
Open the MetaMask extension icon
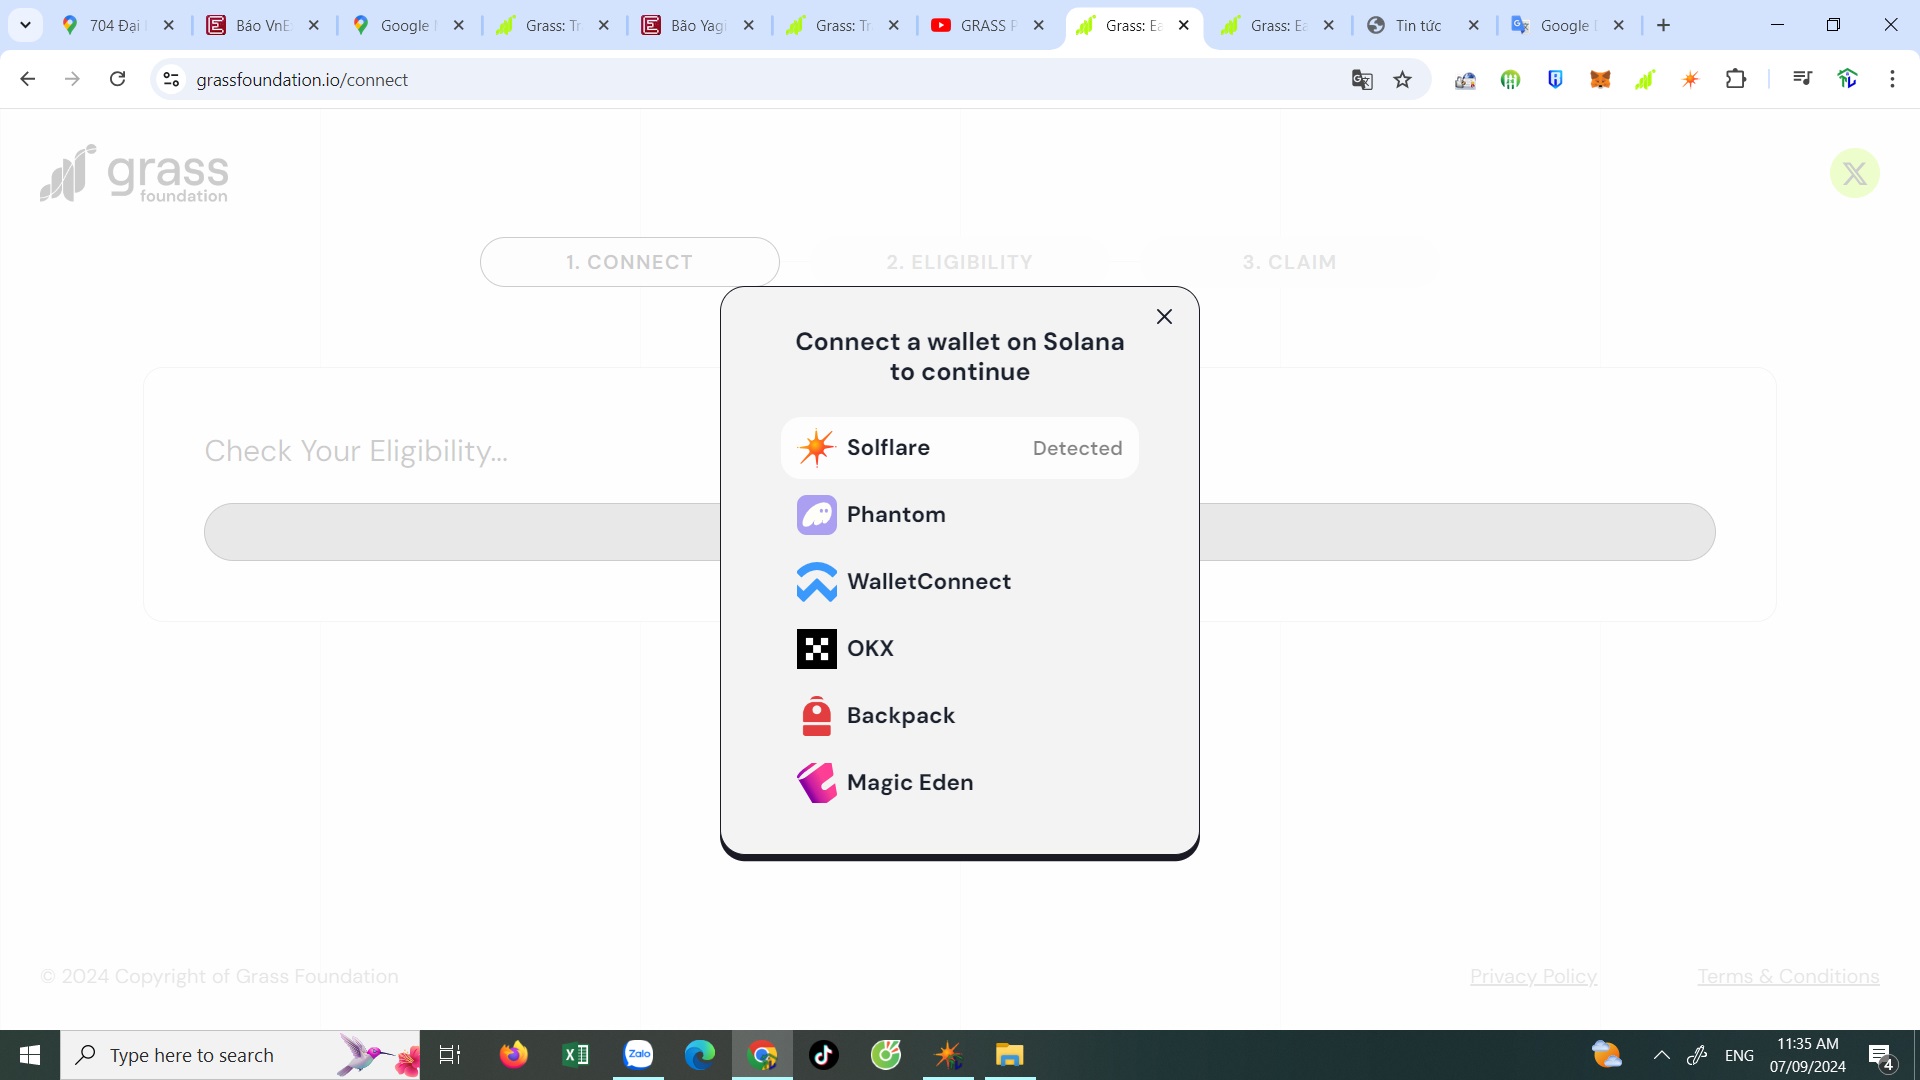[1600, 78]
